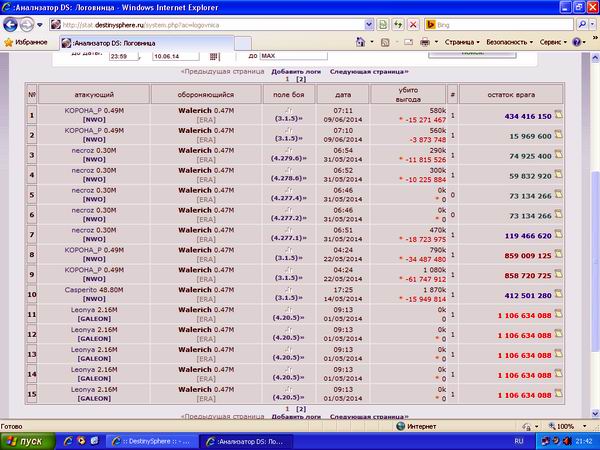Click attacker КОРОНА_Р in row 1
Screen dimensions: 600x450
[x=83, y=111]
